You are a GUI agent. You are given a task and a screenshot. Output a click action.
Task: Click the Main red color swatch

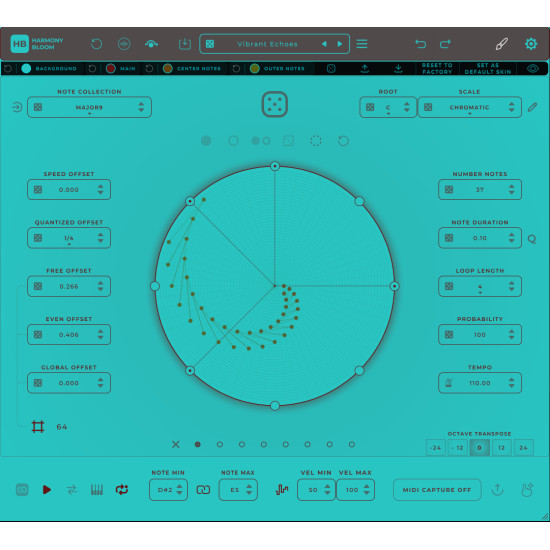[111, 68]
